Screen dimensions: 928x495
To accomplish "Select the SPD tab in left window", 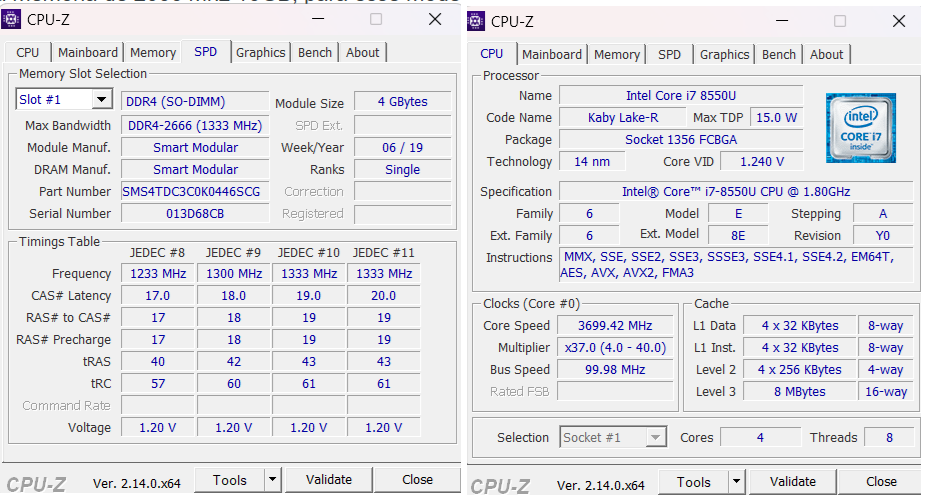I will click(x=205, y=52).
